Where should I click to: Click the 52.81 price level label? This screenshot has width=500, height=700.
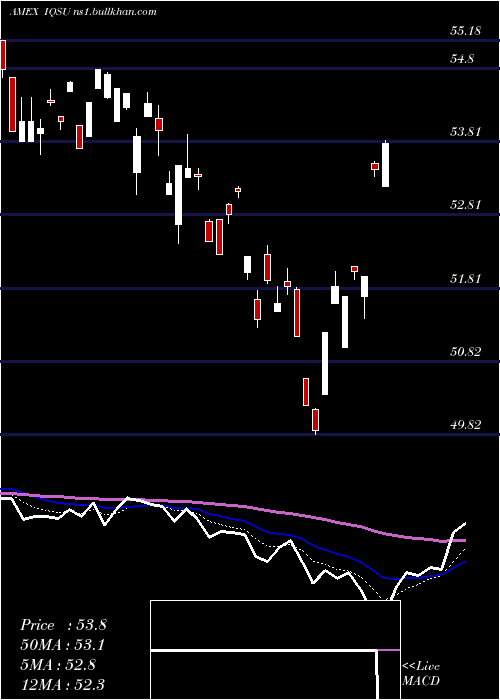[465, 205]
